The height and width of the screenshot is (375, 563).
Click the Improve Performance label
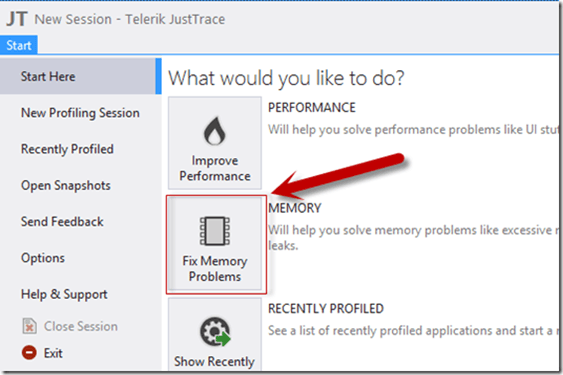215,168
